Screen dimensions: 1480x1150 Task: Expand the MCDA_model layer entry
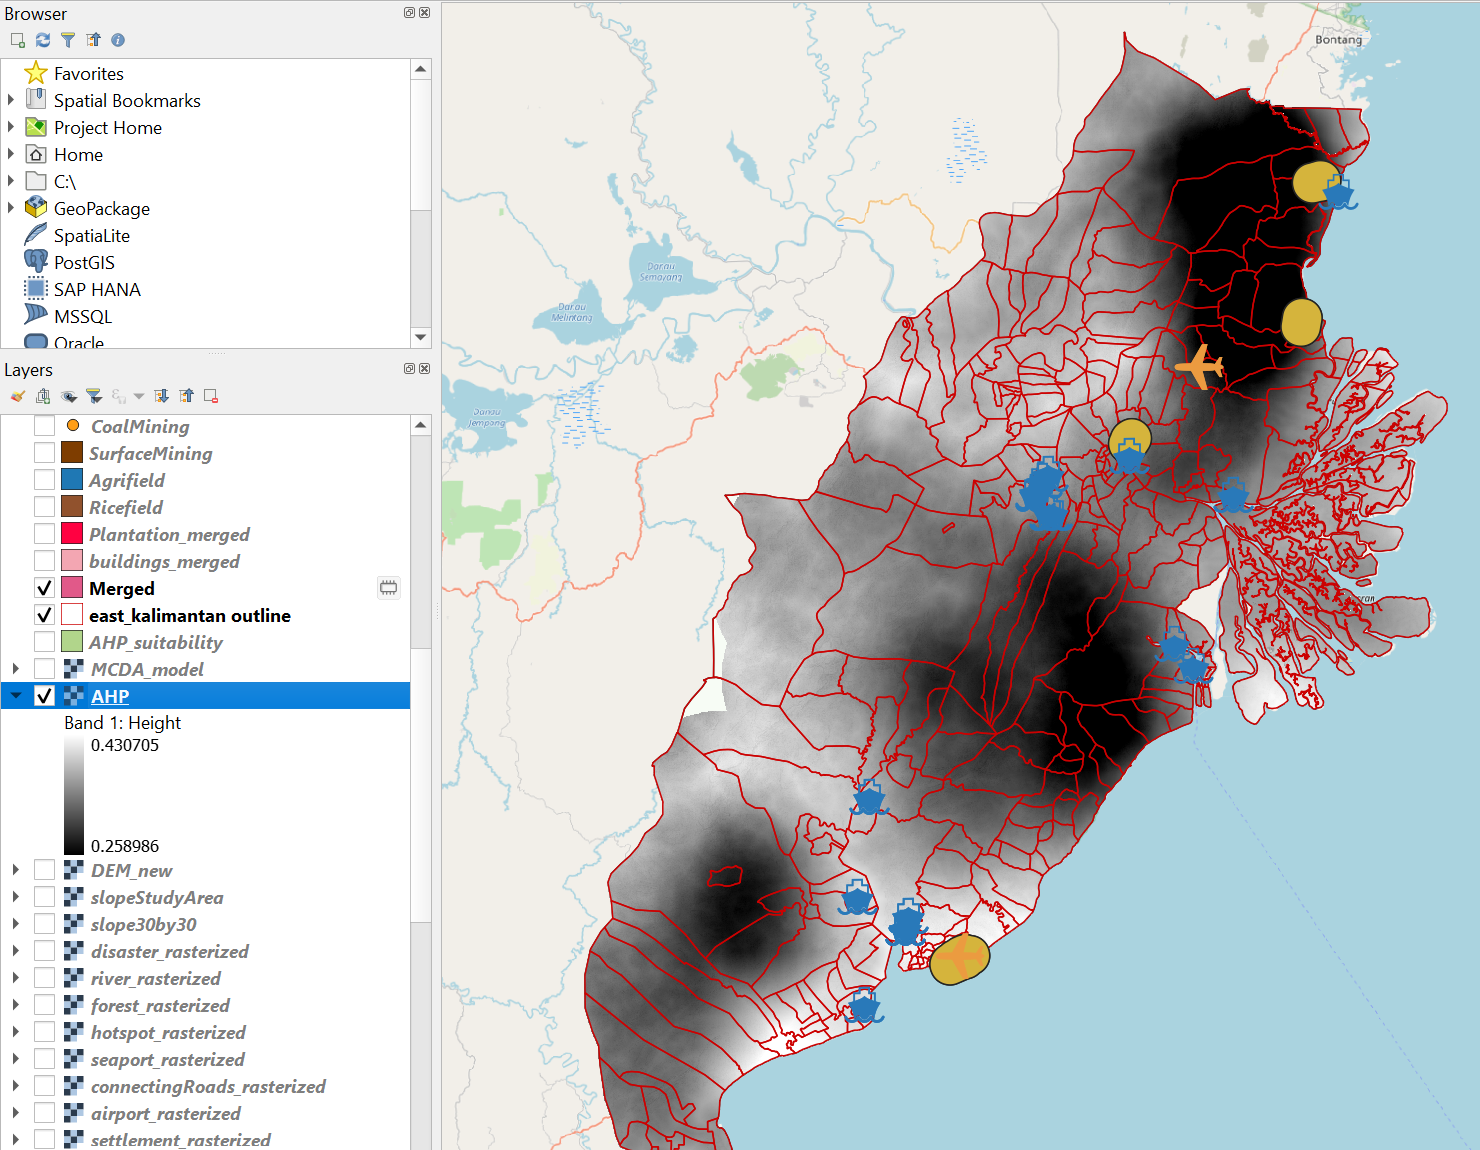(16, 669)
